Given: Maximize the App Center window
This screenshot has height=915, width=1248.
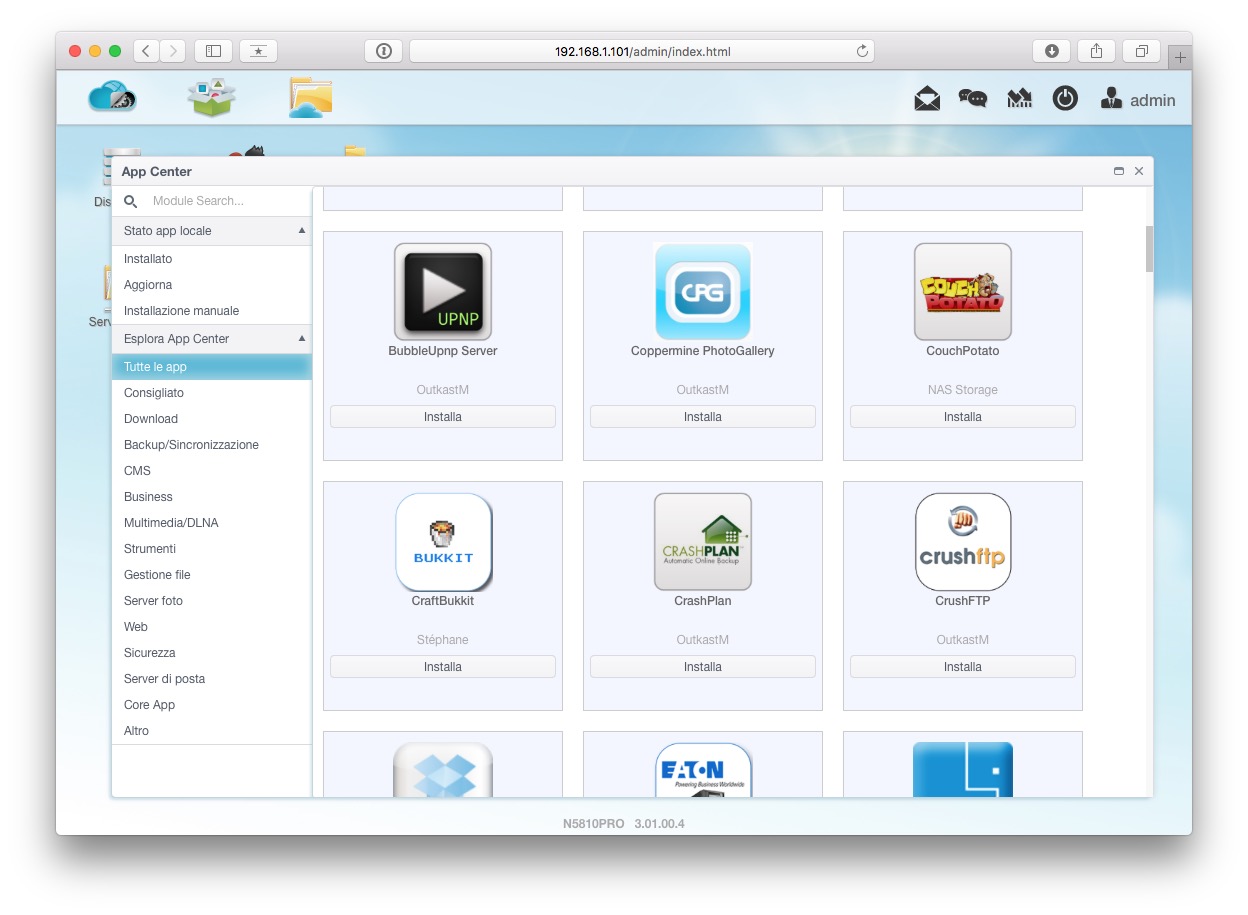Looking at the screenshot, I should 1119,171.
